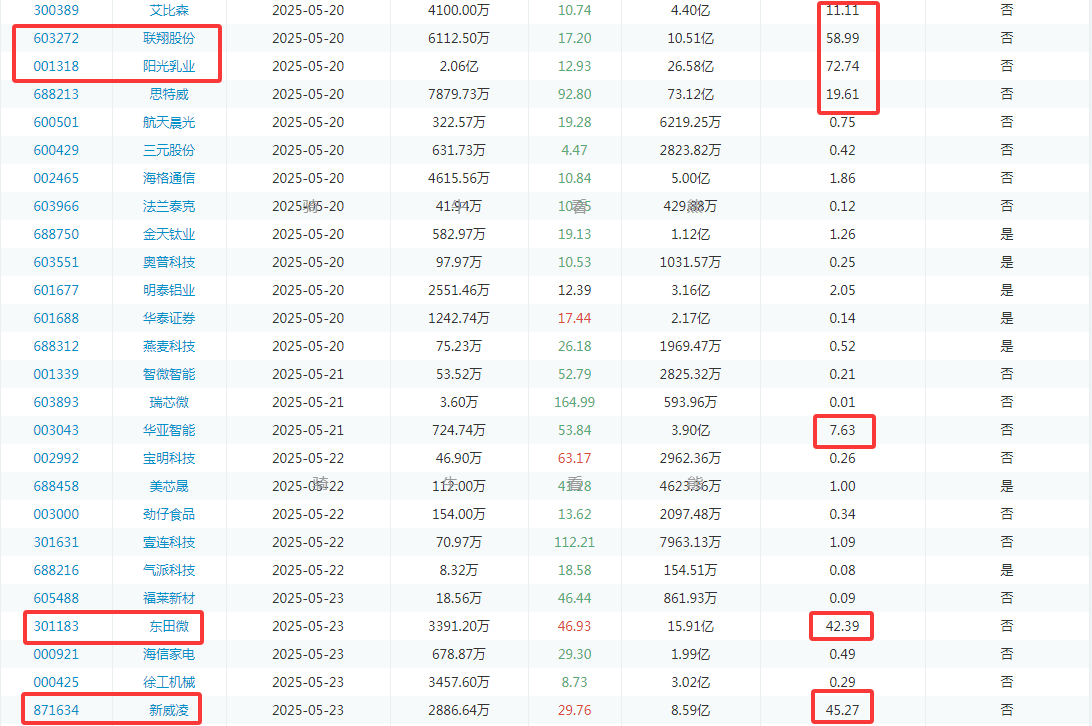Click stock code 871634
The image size is (1092, 726).
pyautogui.click(x=56, y=710)
